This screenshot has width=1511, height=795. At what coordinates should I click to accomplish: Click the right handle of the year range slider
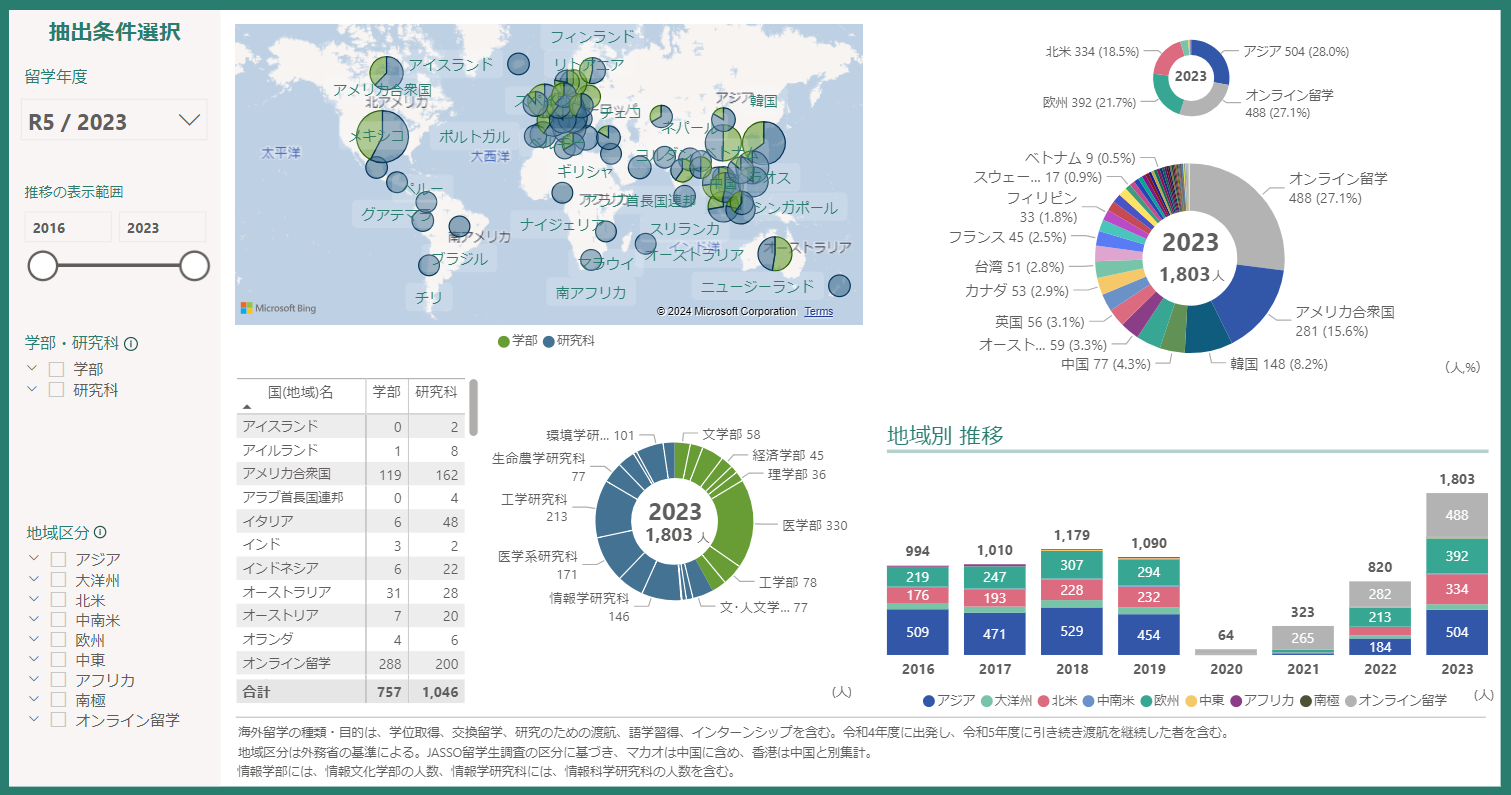coord(194,266)
